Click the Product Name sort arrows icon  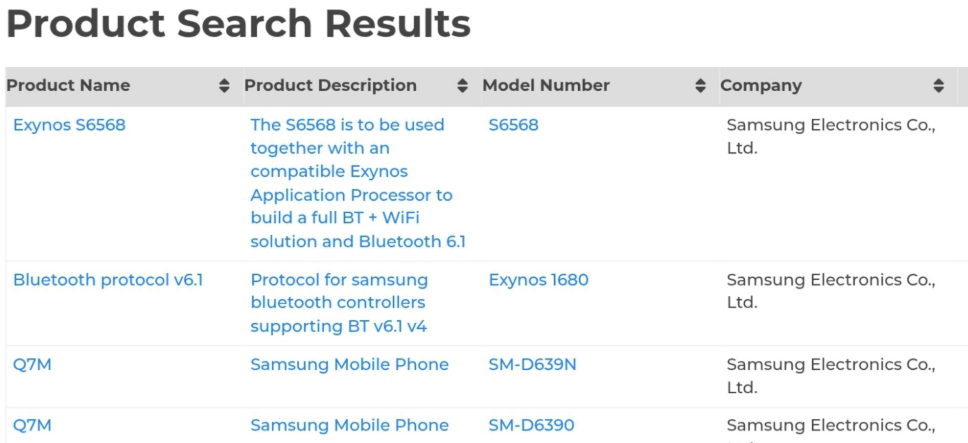coord(224,86)
